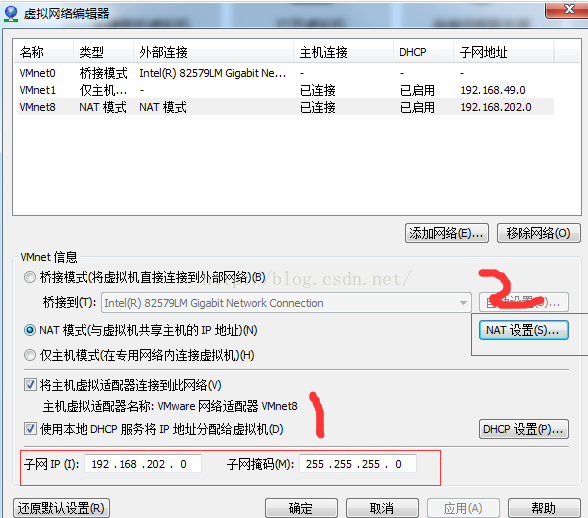Click 还原默认设置 button
Viewport: 588px width, 518px height.
point(61,508)
